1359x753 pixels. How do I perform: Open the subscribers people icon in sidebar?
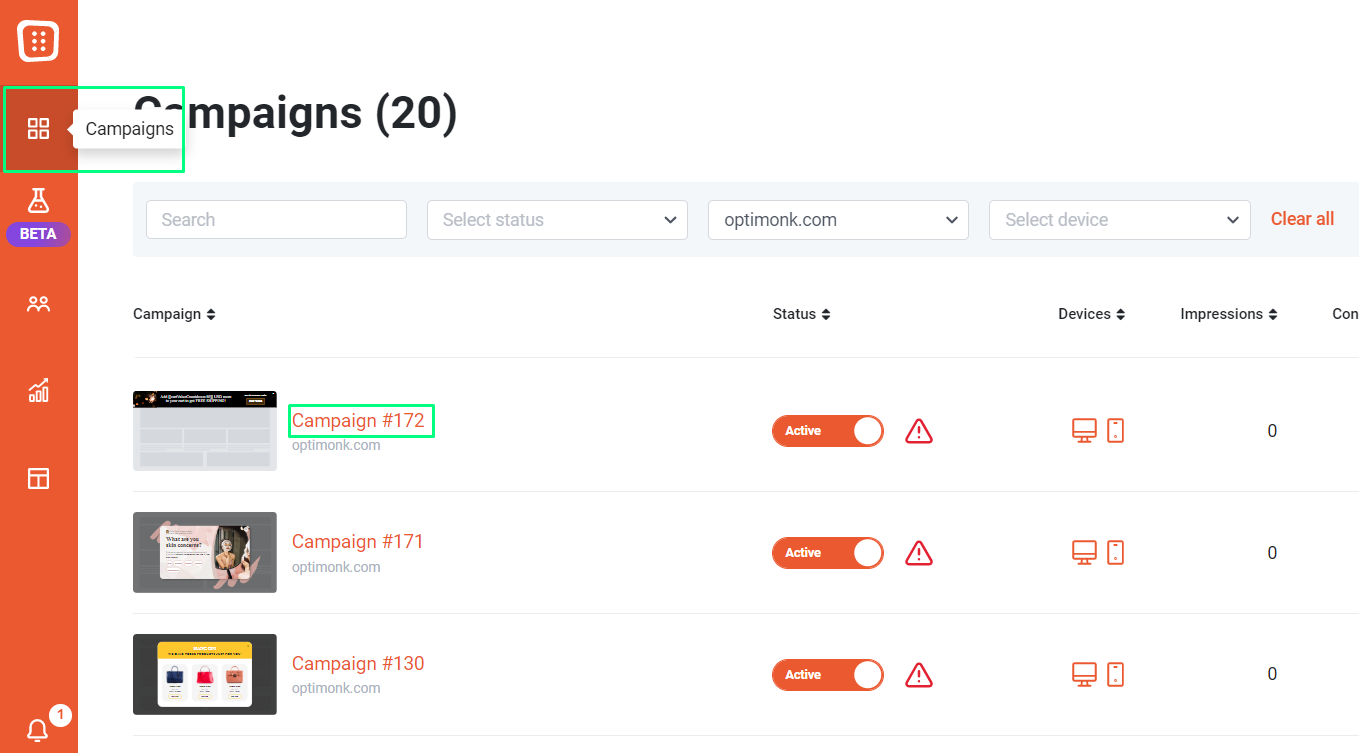[x=38, y=304]
